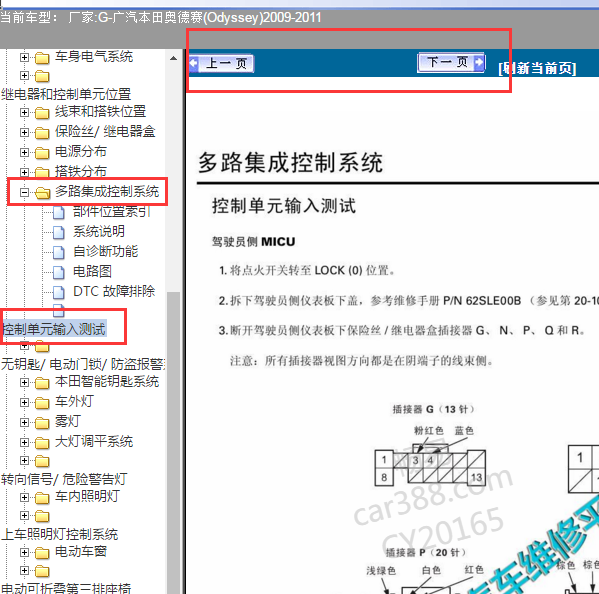The height and width of the screenshot is (594, 599).
Task: Expand the 车内照明灯 folder
Action: click(24, 497)
